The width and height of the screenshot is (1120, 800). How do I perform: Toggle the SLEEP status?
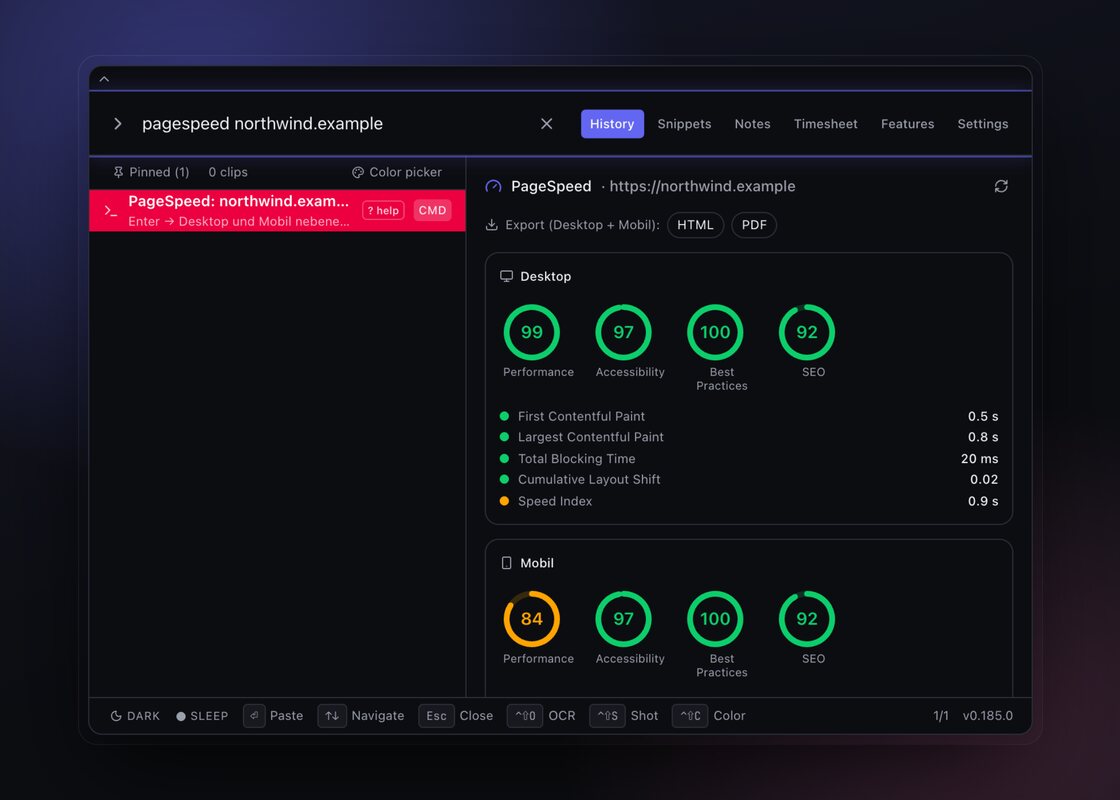[202, 716]
